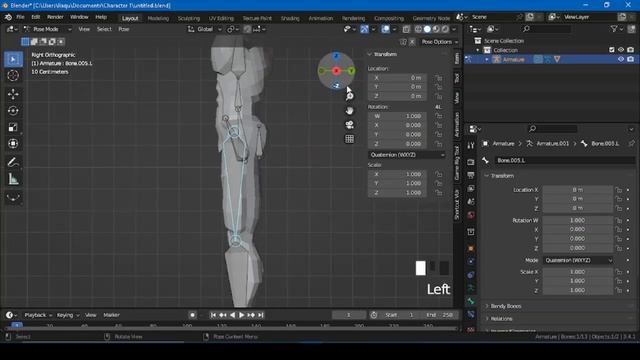Lock Location X in sidebar

click(x=438, y=78)
